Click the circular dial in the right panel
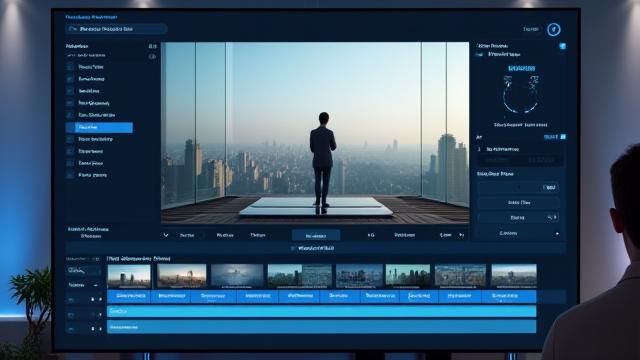 coord(521,96)
